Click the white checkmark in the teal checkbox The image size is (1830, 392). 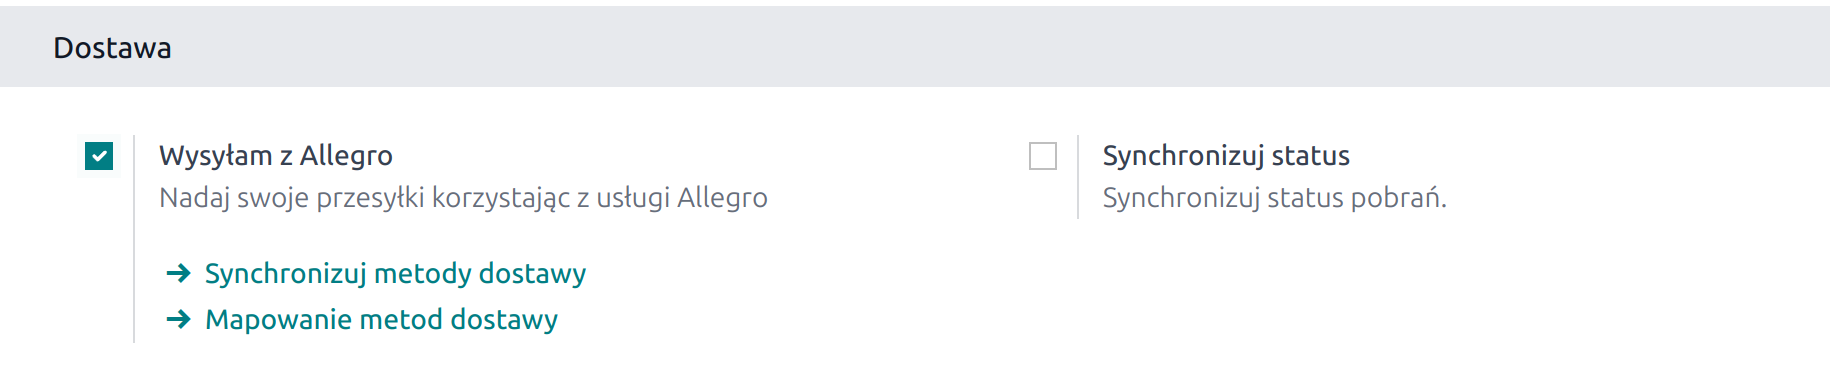(99, 156)
